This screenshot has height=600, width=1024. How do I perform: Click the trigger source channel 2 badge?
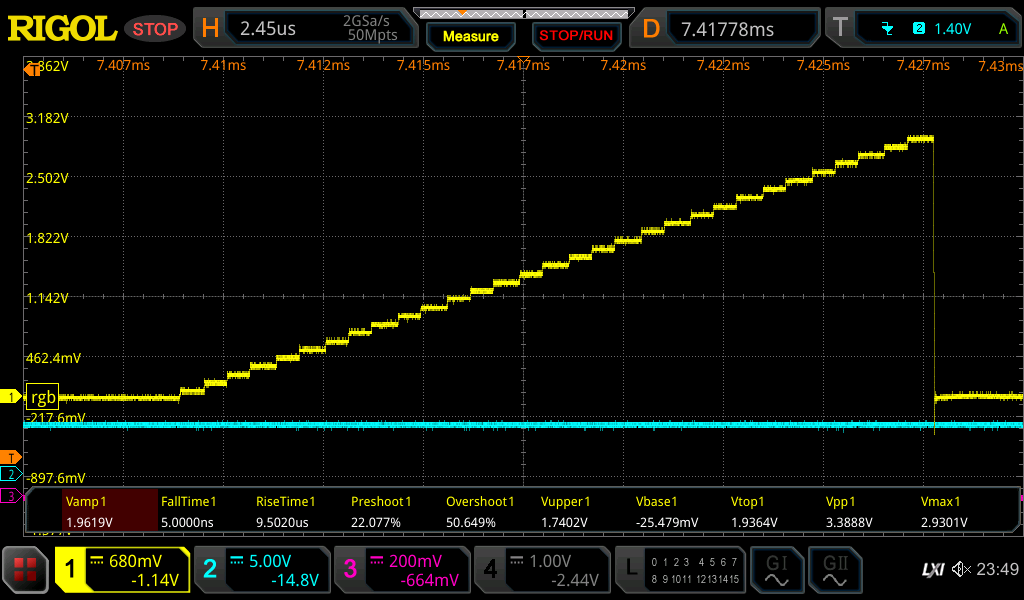(x=918, y=28)
